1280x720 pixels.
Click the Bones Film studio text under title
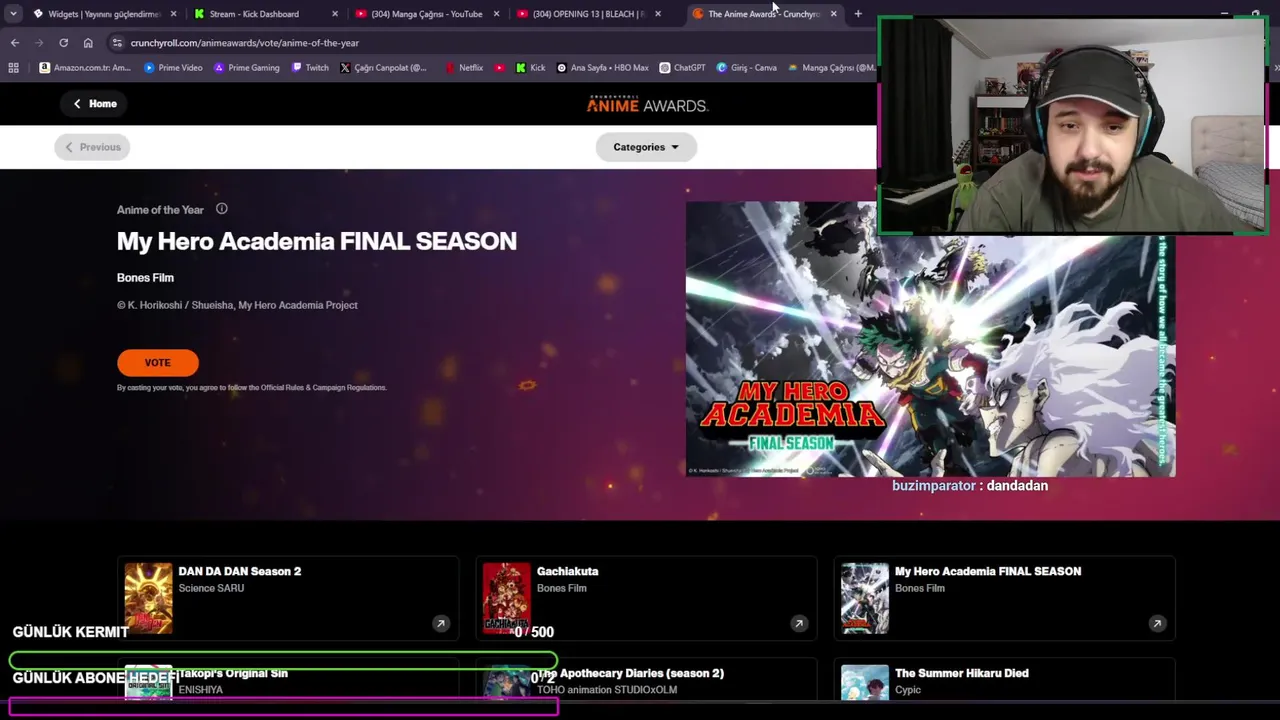click(145, 278)
